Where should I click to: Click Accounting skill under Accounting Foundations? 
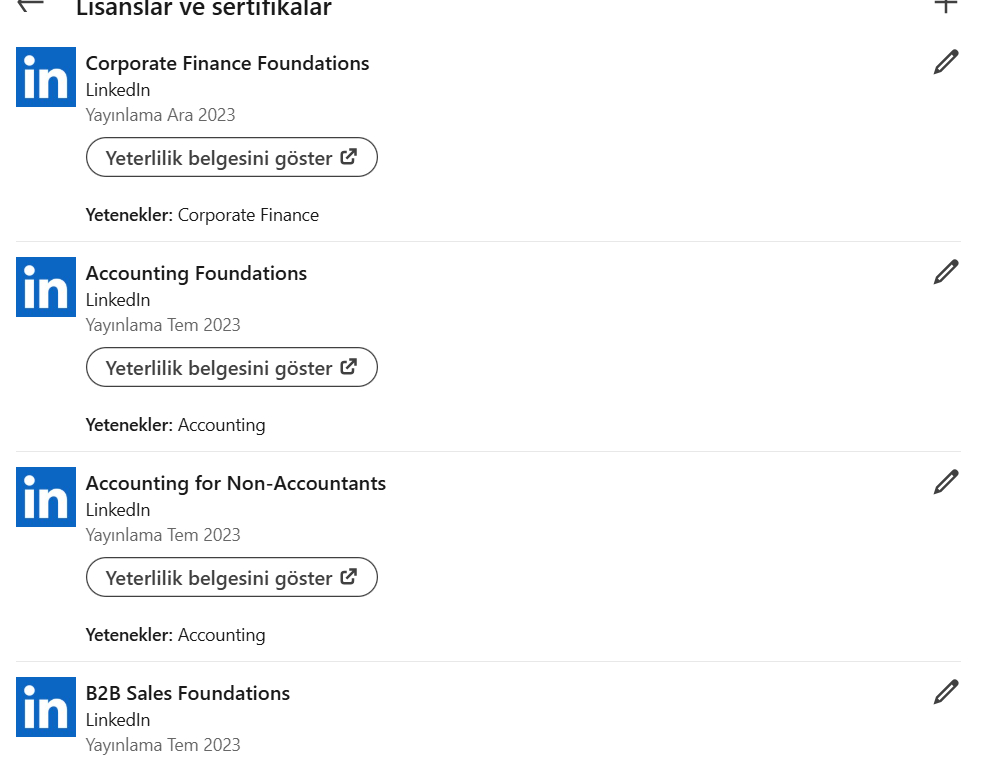[x=221, y=425]
